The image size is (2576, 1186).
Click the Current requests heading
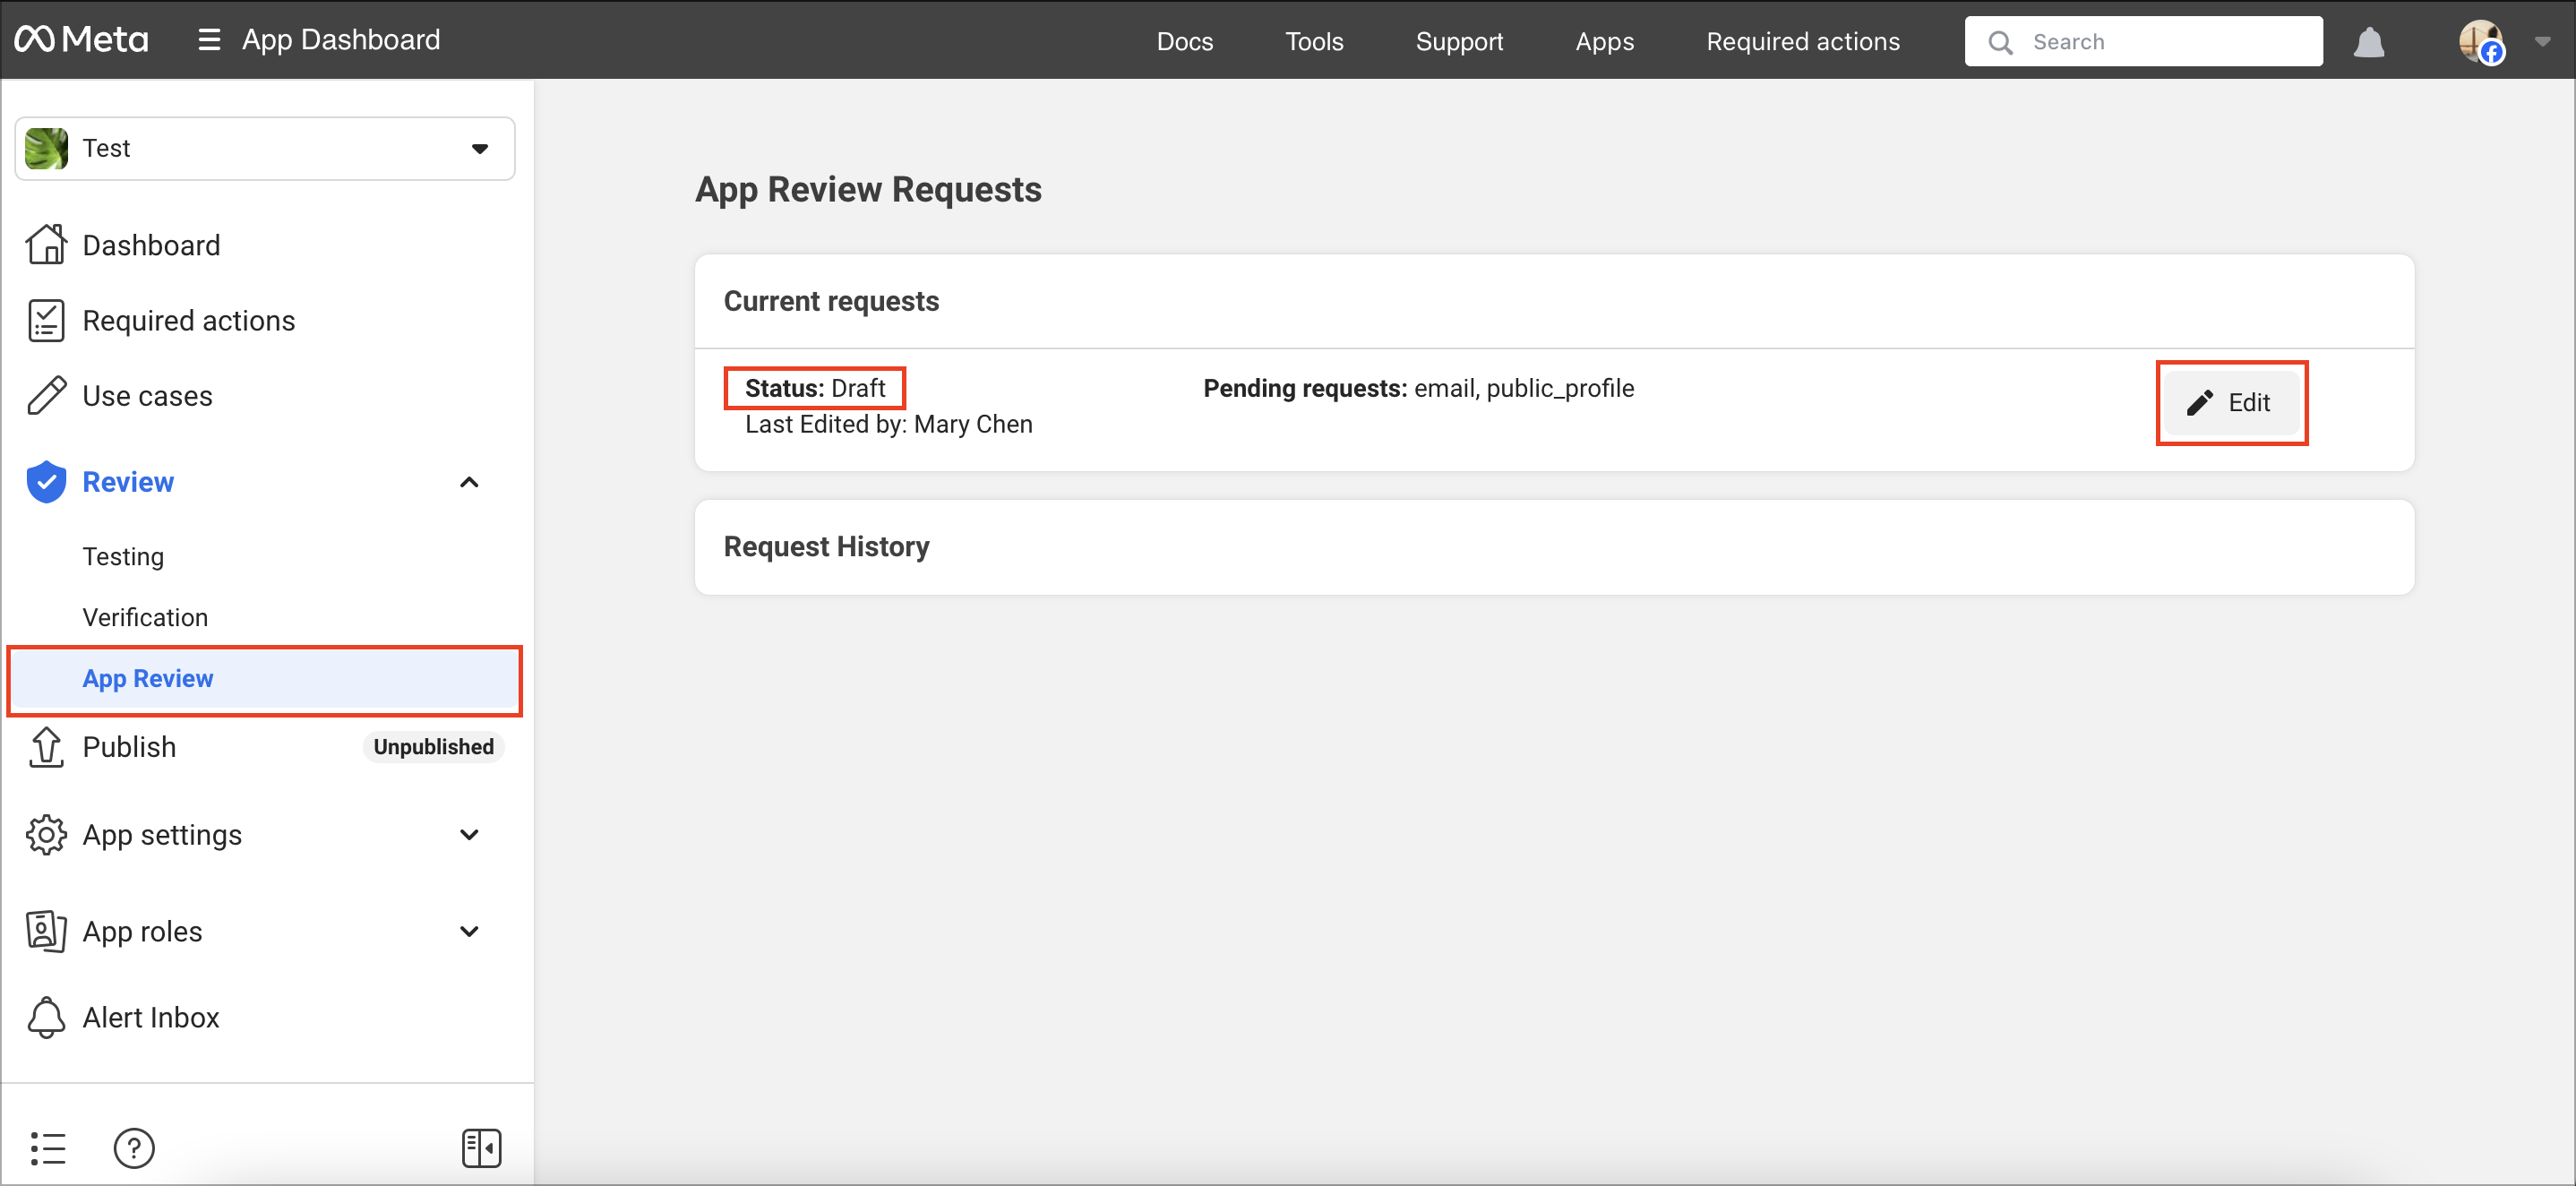coord(831,301)
